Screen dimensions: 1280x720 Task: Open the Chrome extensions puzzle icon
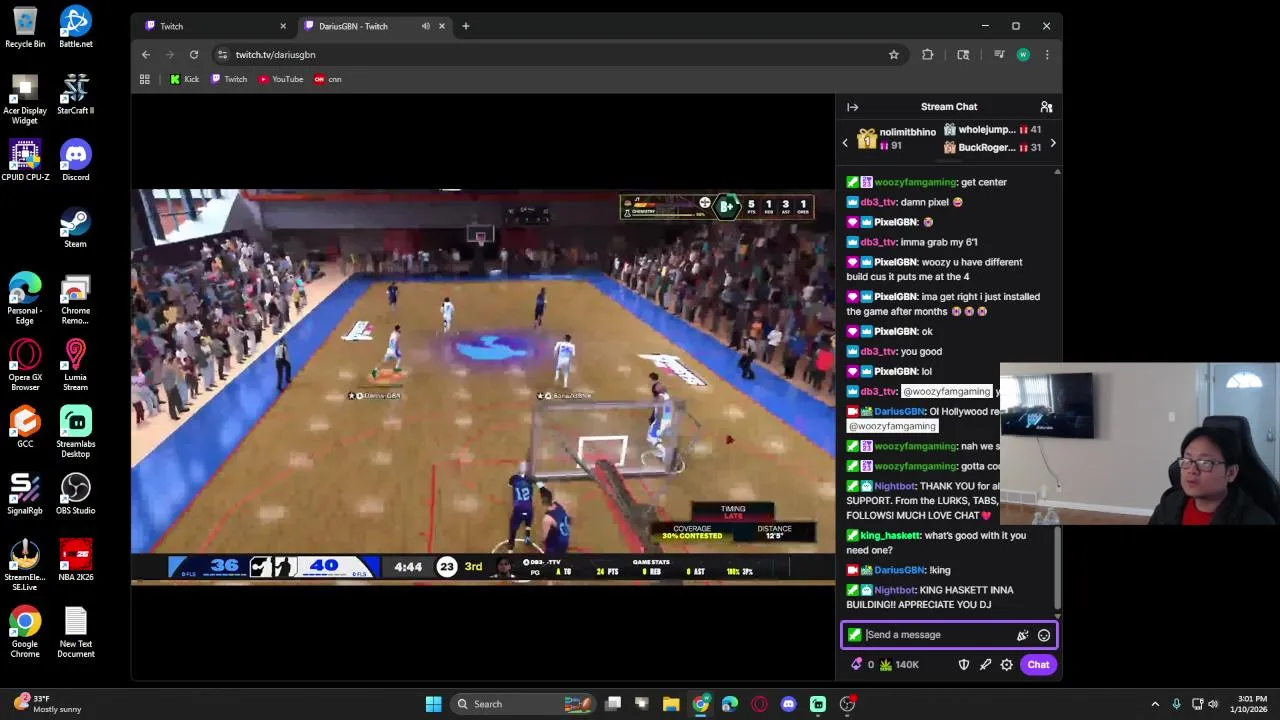(928, 55)
